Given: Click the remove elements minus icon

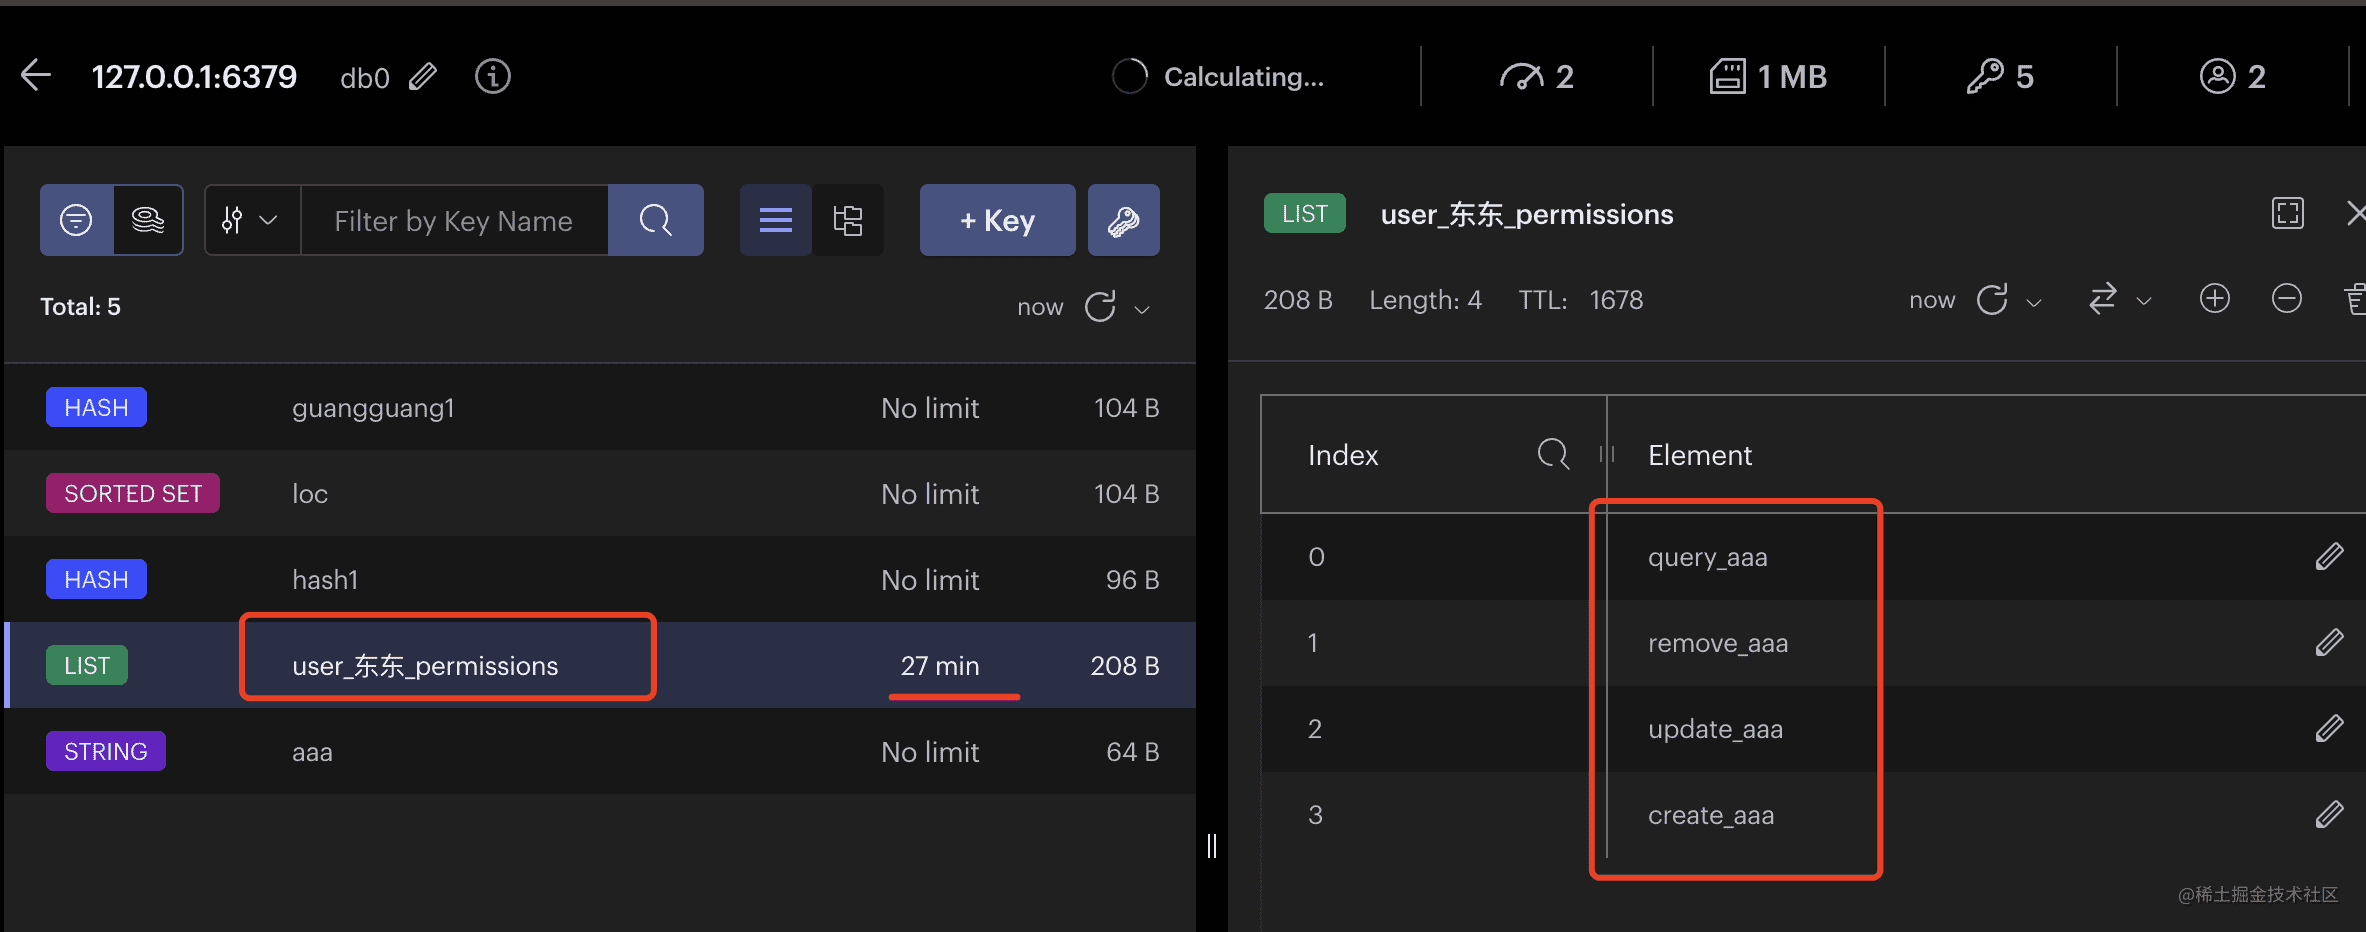Looking at the screenshot, I should [2286, 299].
